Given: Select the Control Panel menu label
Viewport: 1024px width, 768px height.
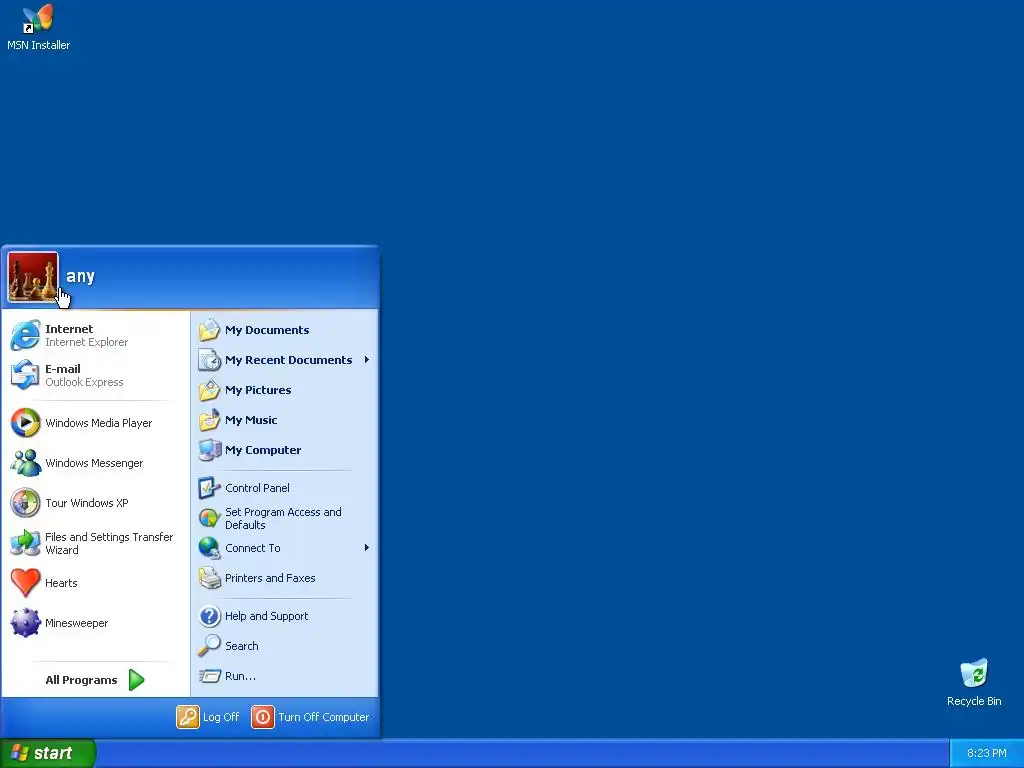Looking at the screenshot, I should pos(257,488).
